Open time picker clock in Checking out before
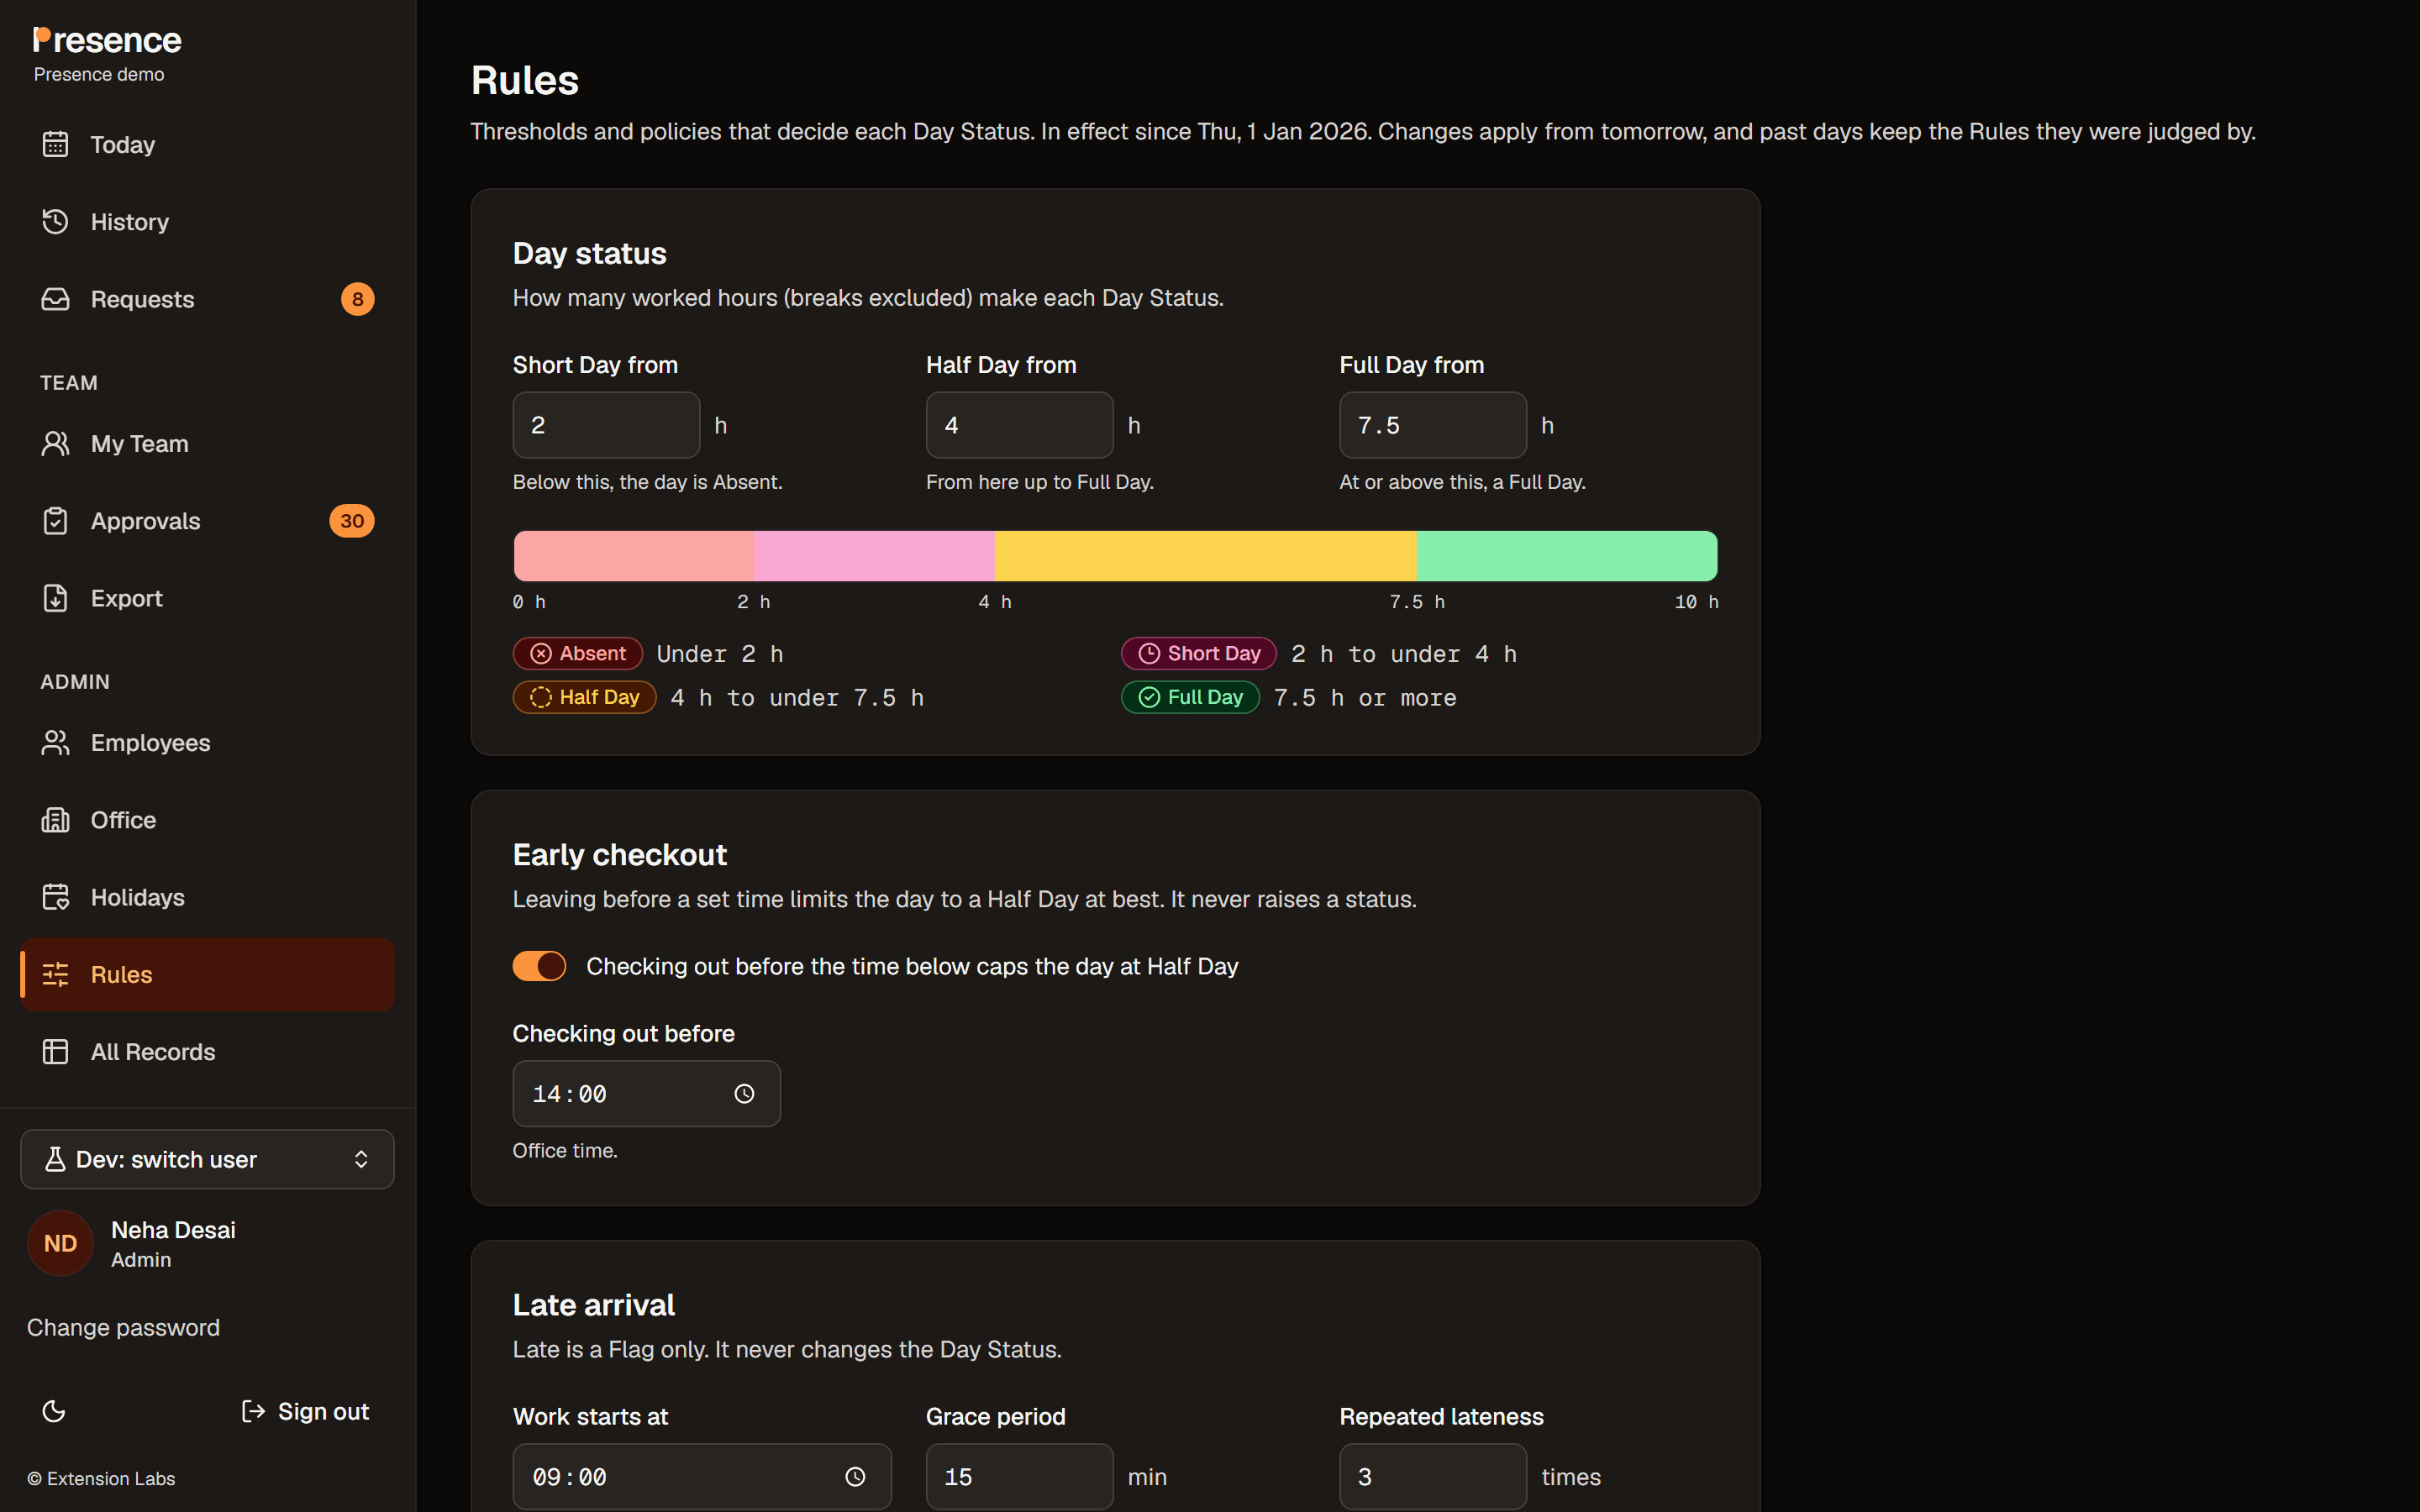Viewport: 2420px width, 1512px height. [744, 1094]
